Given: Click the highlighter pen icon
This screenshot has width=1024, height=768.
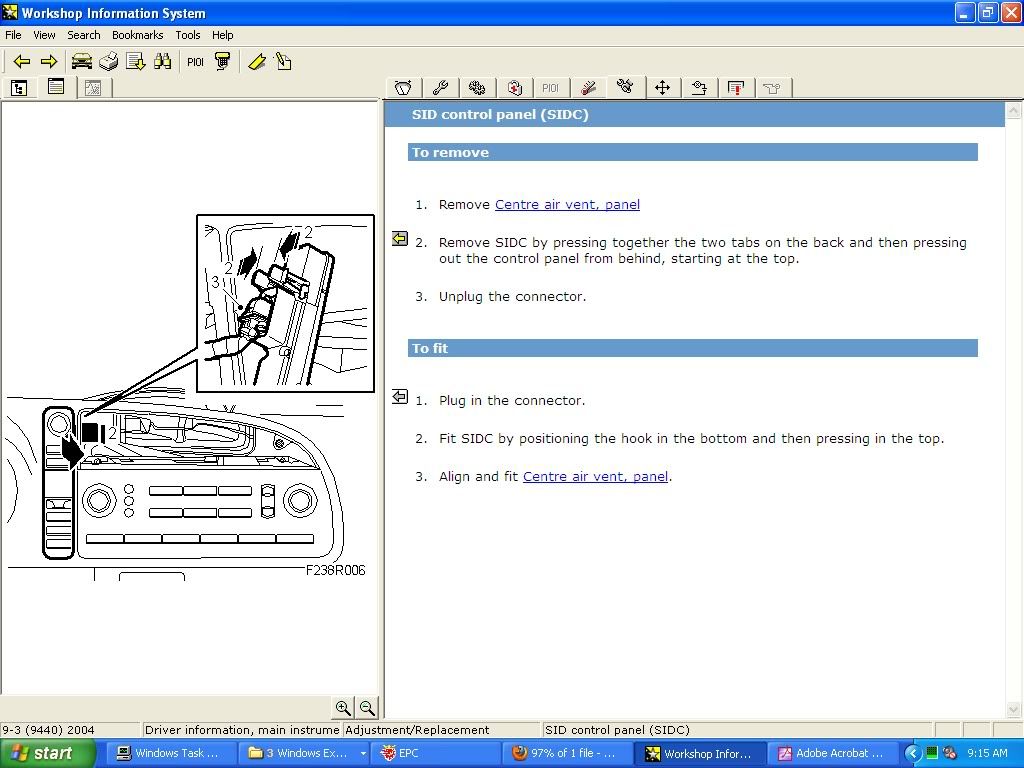Looking at the screenshot, I should point(257,61).
